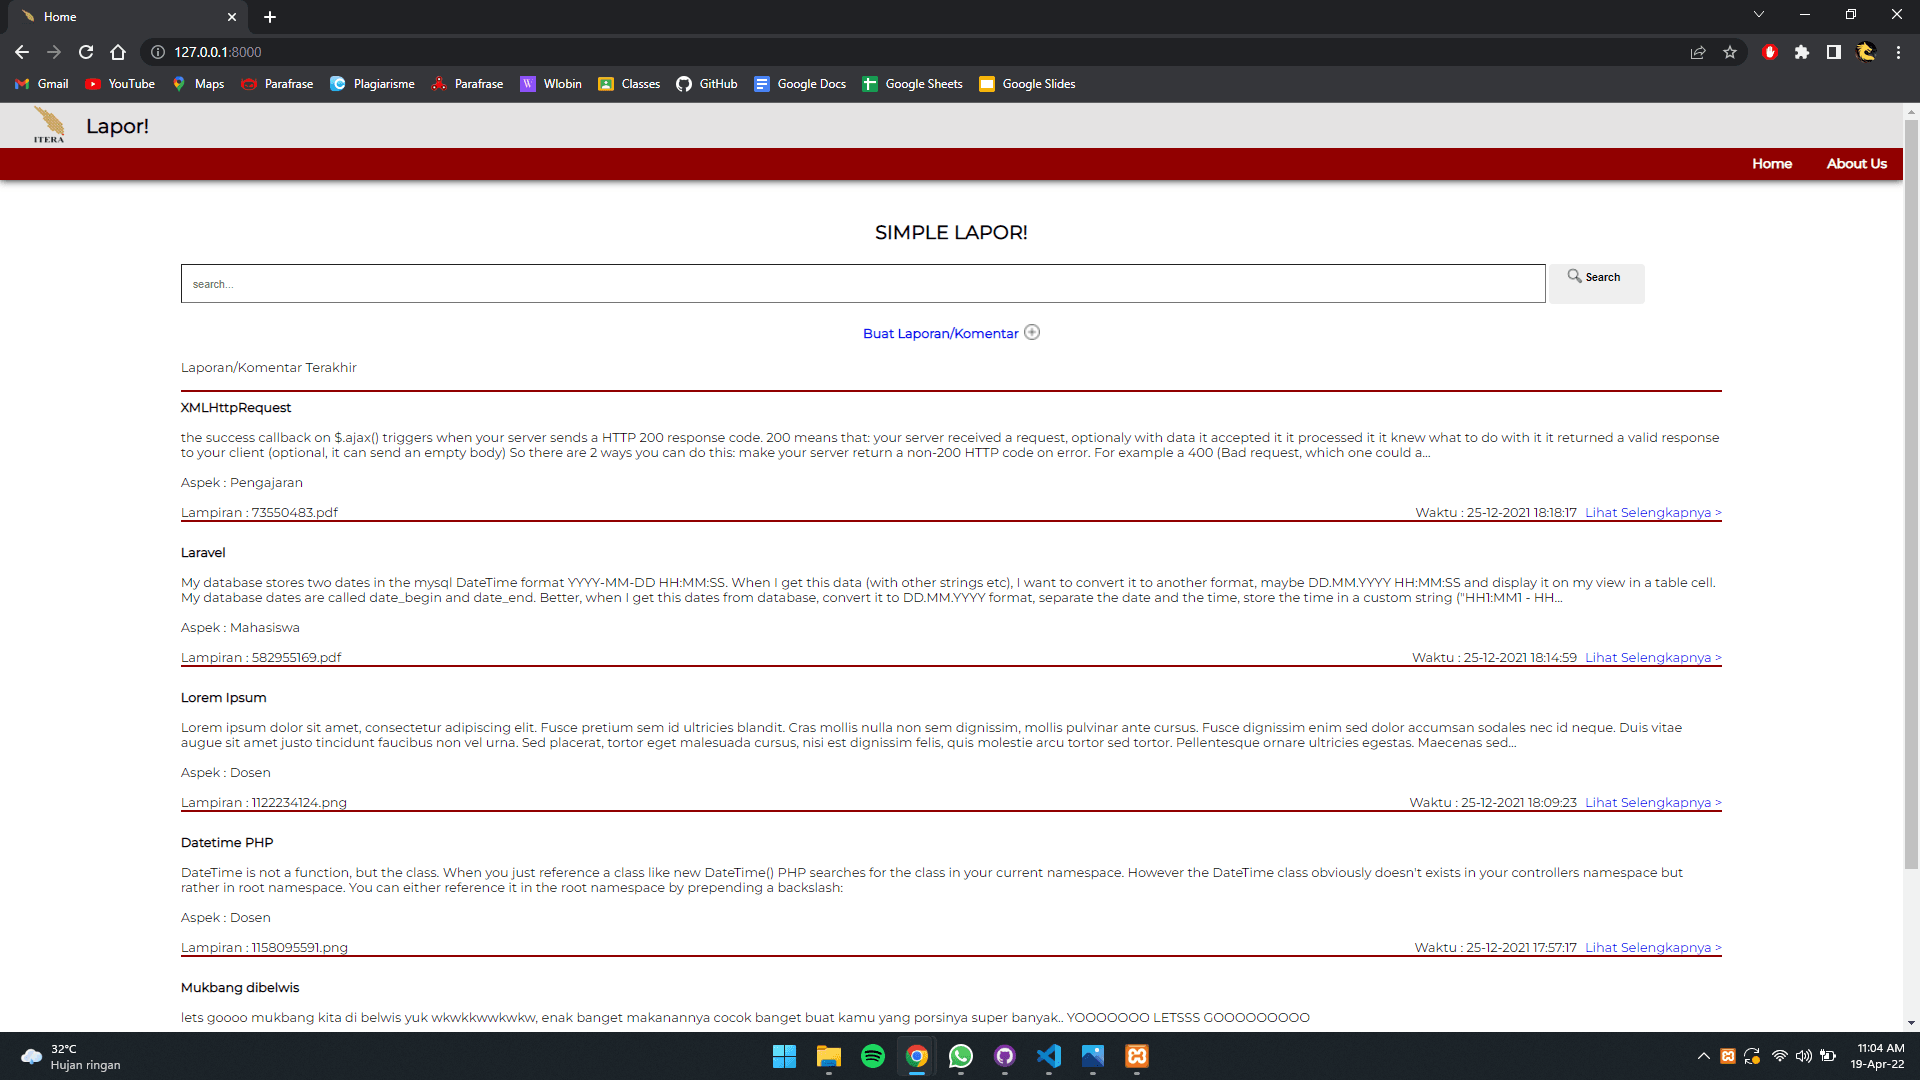Click the ITERA logo in header
1920x1080 pixels.
pos(49,126)
